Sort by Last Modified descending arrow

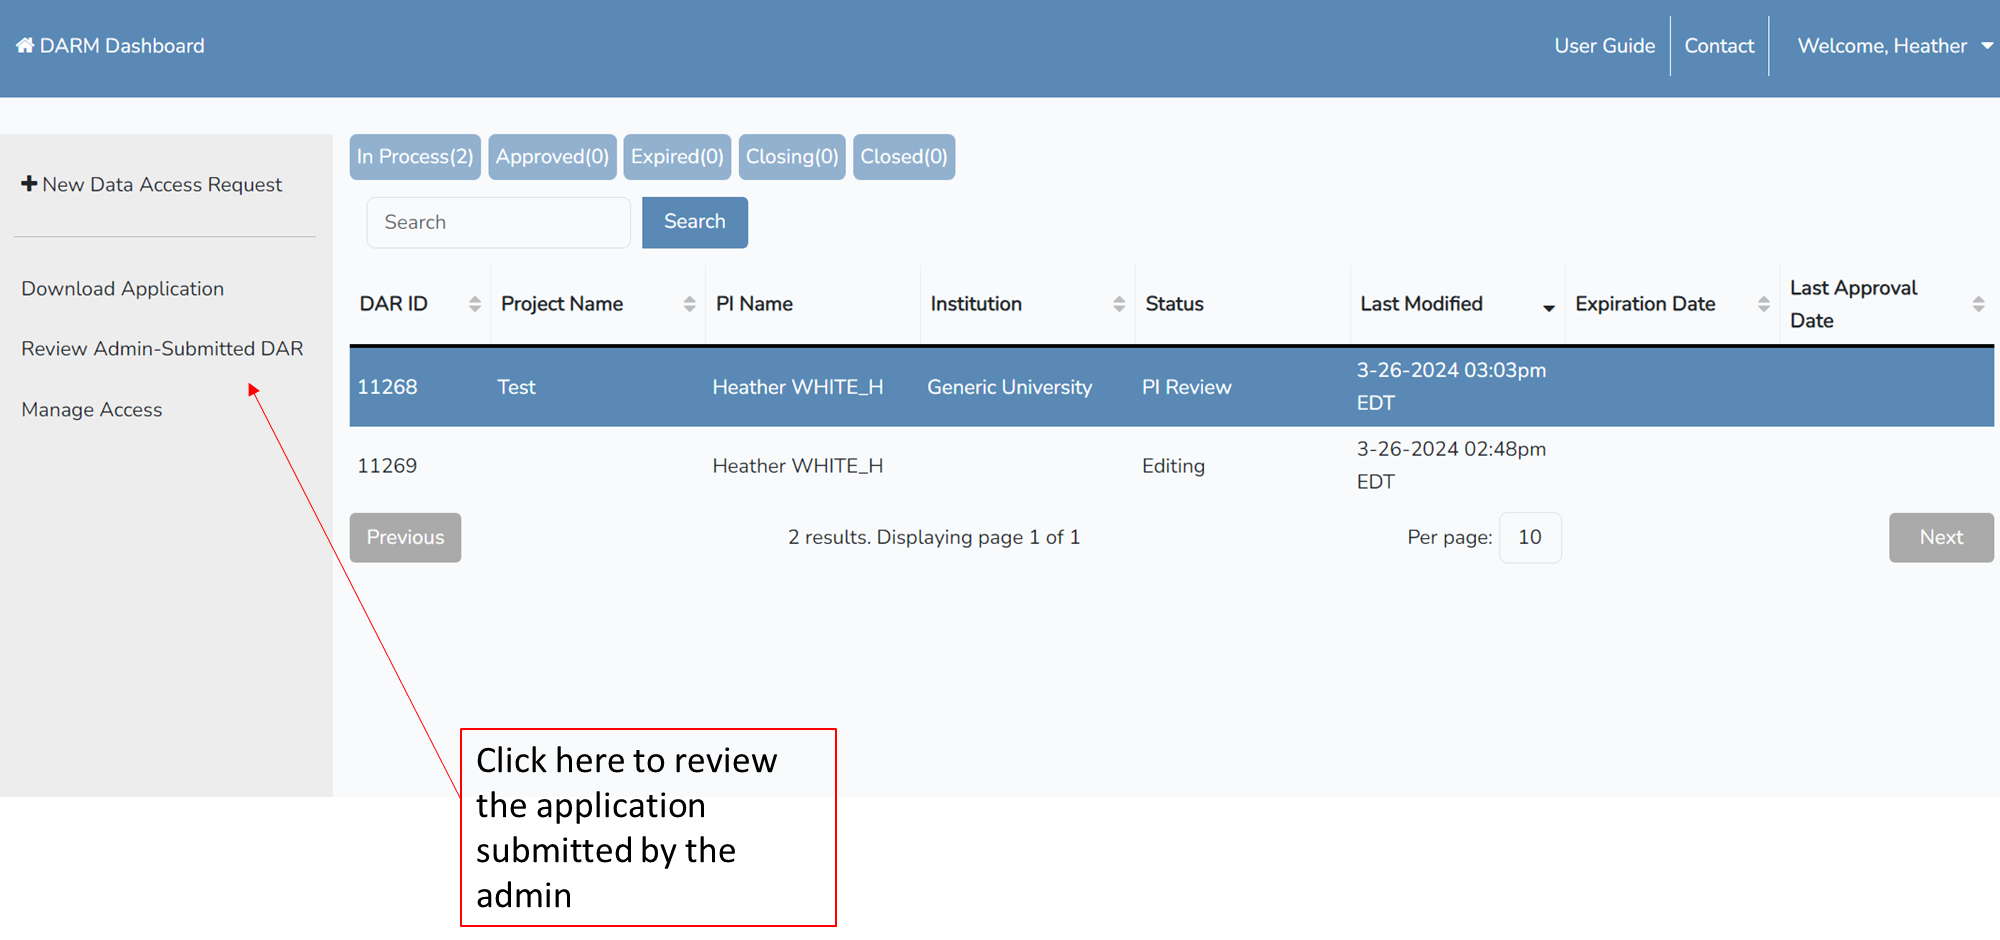(1548, 307)
